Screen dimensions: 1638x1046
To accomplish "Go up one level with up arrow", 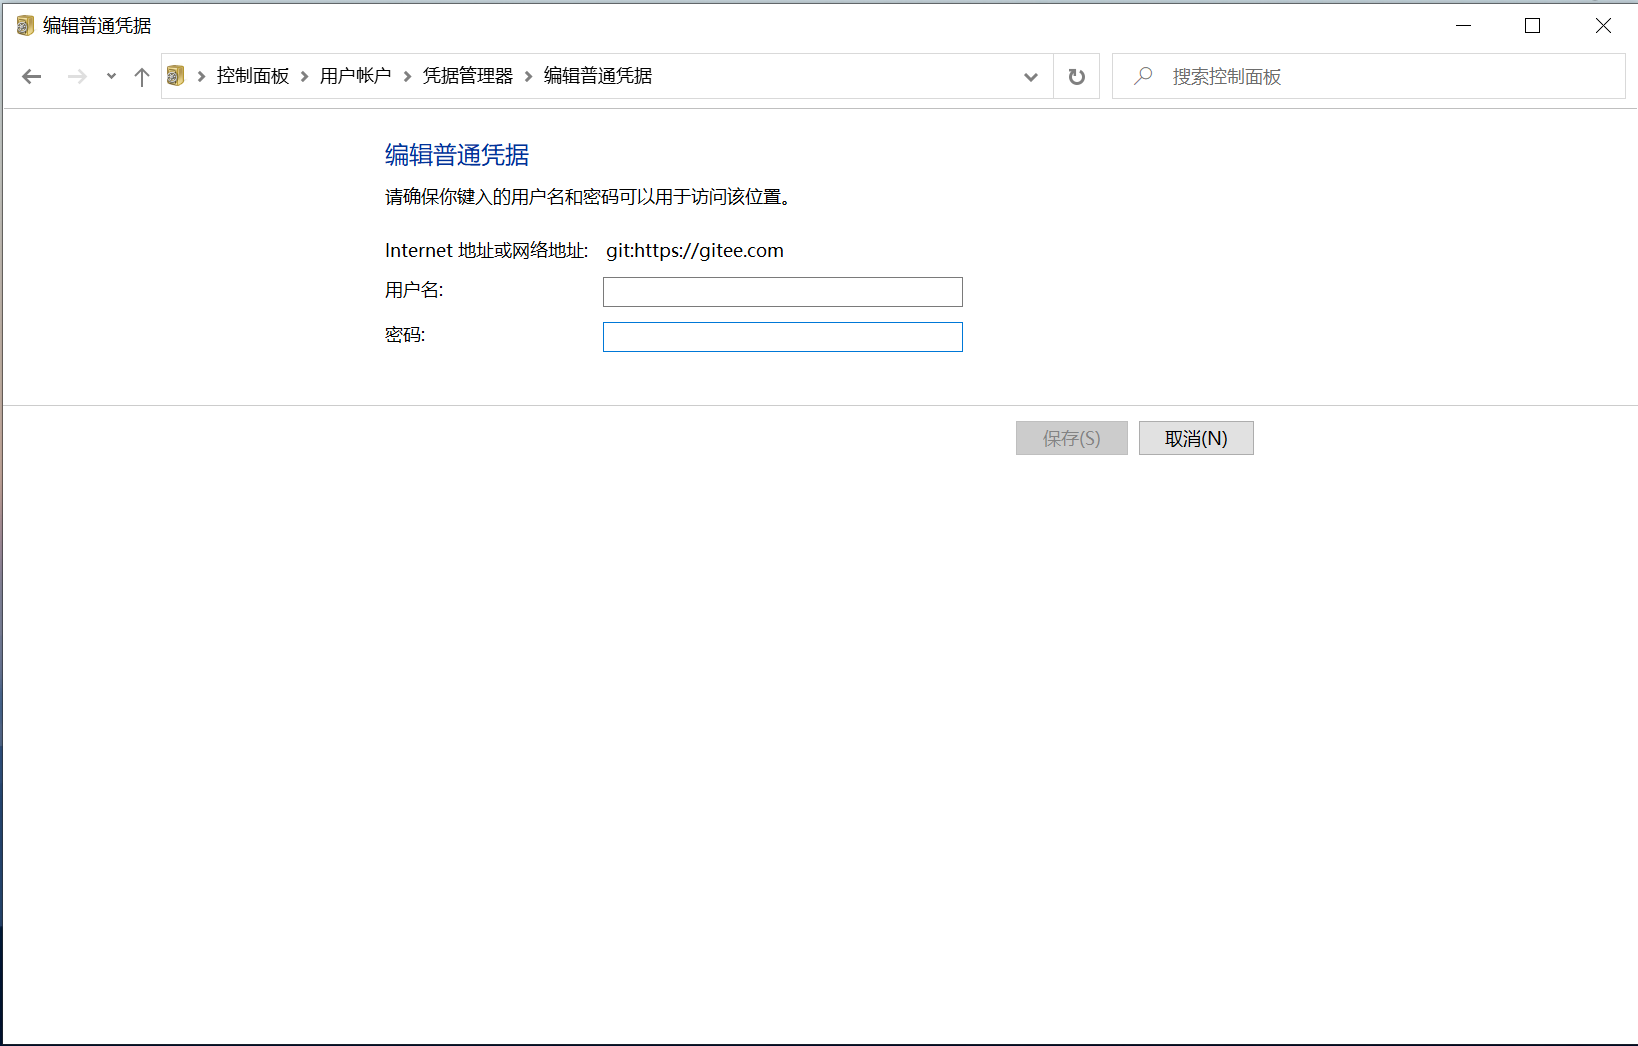I will pos(141,76).
